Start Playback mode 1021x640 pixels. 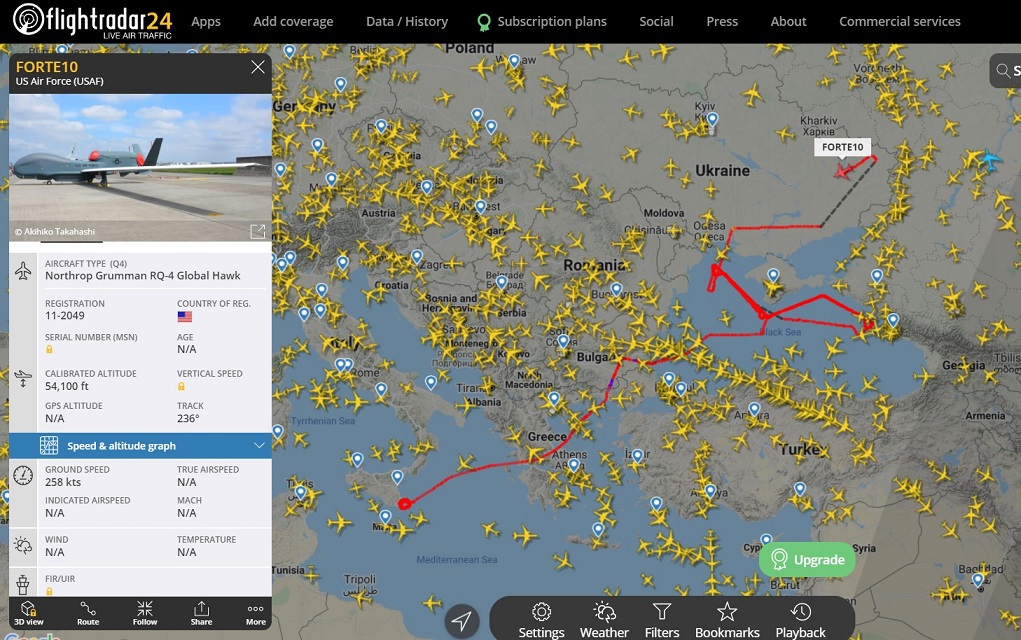tap(800, 620)
